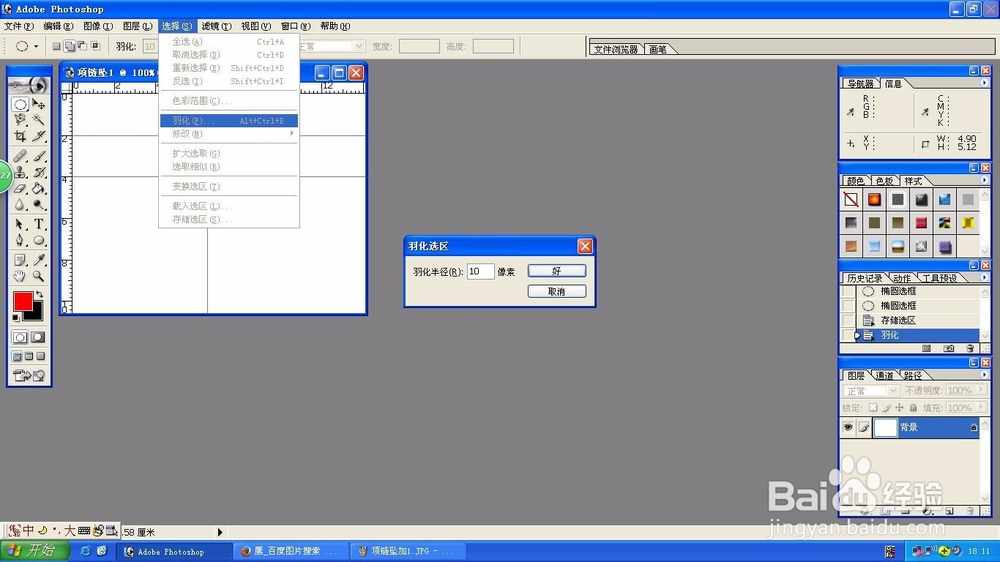Open the 修改 submenu entry
Screen dimensions: 1000x562
pyautogui.click(x=228, y=134)
